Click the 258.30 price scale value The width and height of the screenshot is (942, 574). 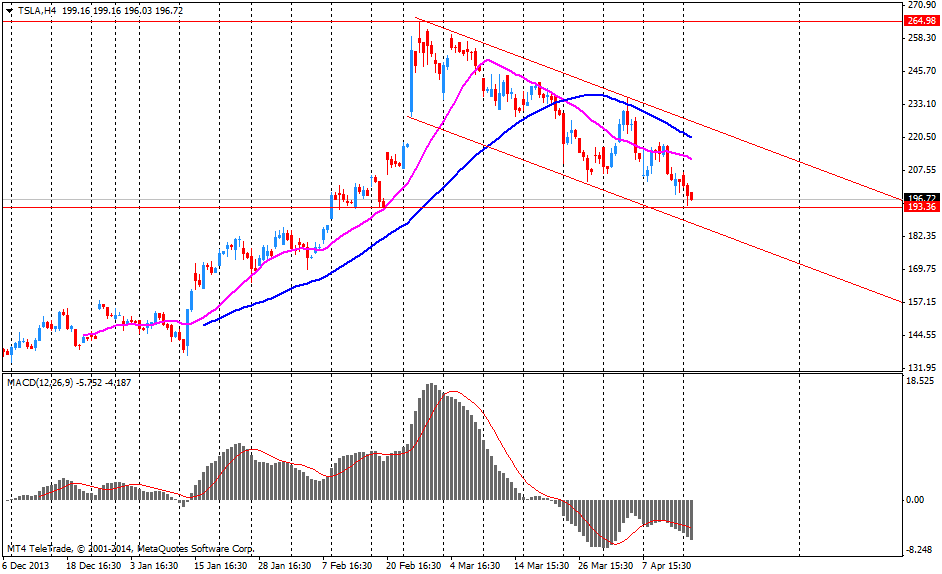pos(922,38)
